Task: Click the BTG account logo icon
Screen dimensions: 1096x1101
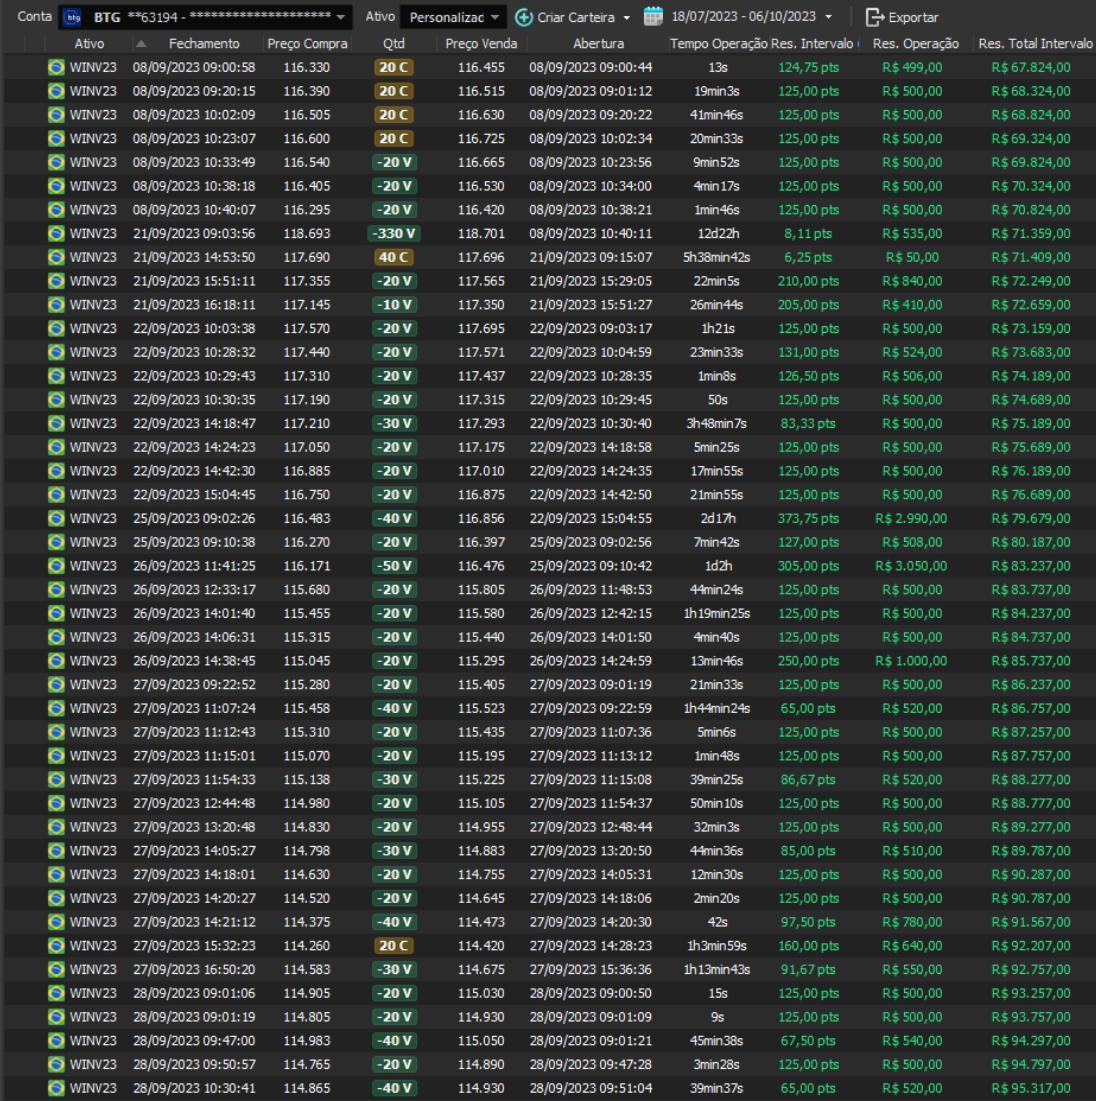Action: click(x=71, y=17)
